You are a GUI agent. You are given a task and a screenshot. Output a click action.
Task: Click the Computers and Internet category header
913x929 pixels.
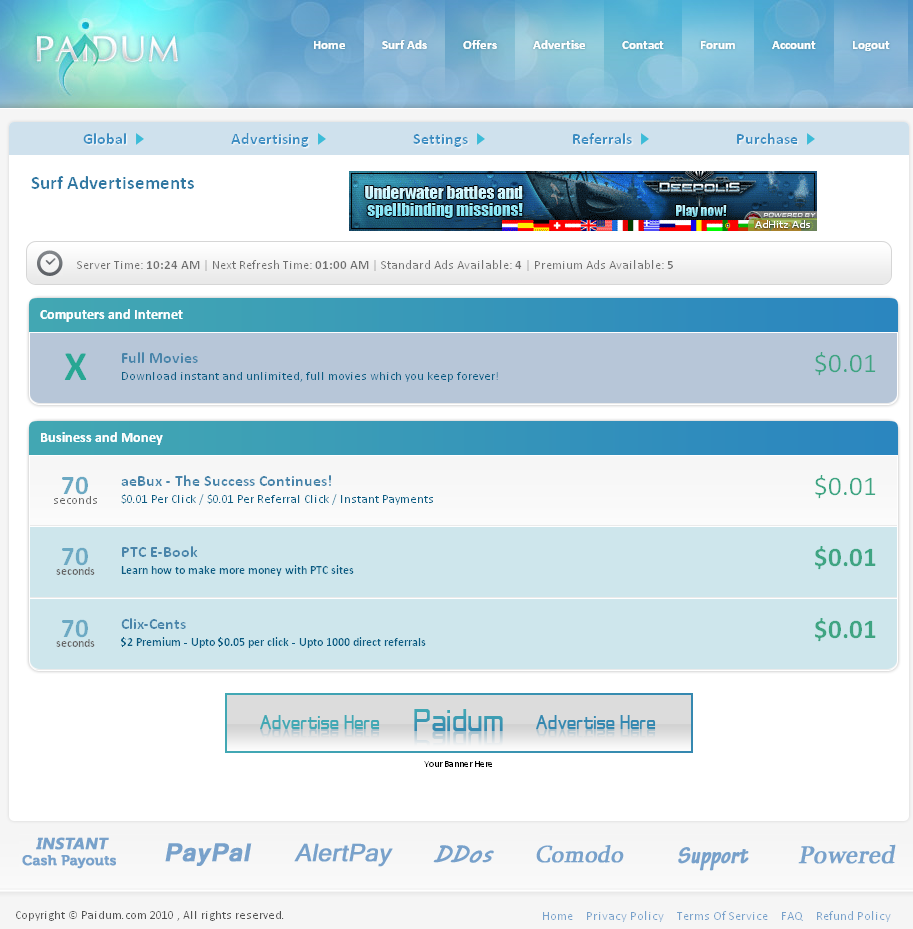click(x=463, y=315)
